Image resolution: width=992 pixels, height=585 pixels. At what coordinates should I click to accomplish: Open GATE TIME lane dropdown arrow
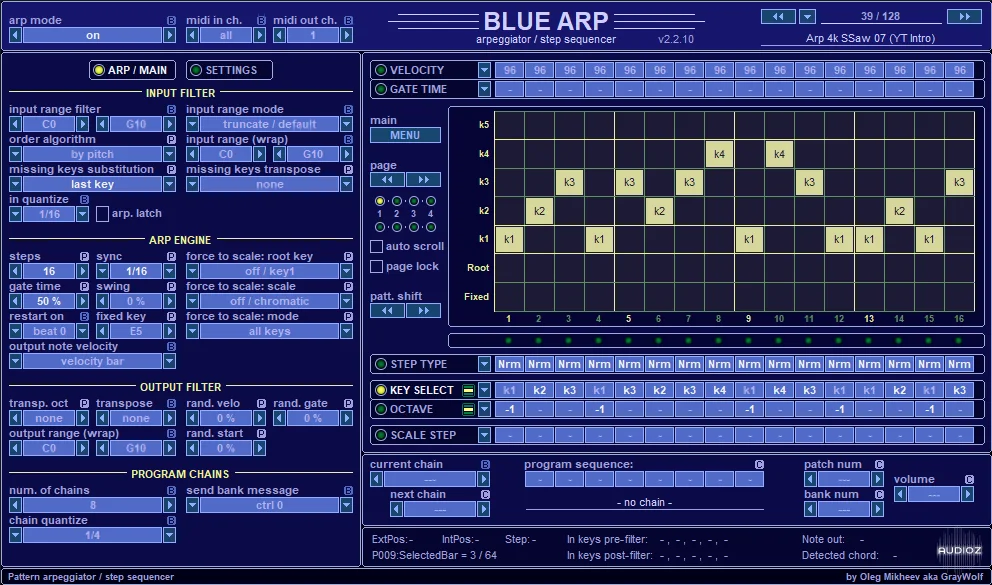(x=484, y=89)
